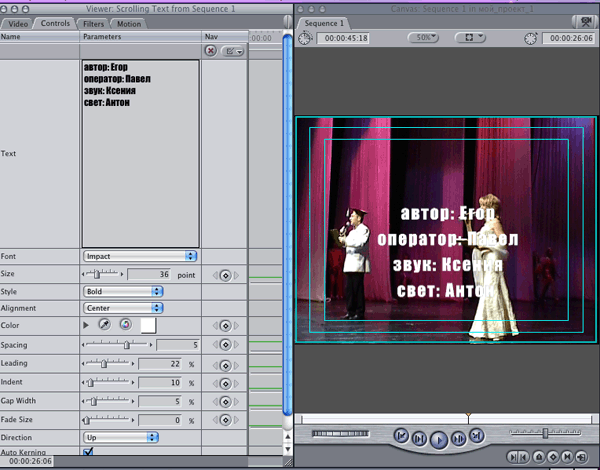This screenshot has width=600, height=470.
Task: Click the scroll down arrow in Viewer
Action: (x=288, y=449)
